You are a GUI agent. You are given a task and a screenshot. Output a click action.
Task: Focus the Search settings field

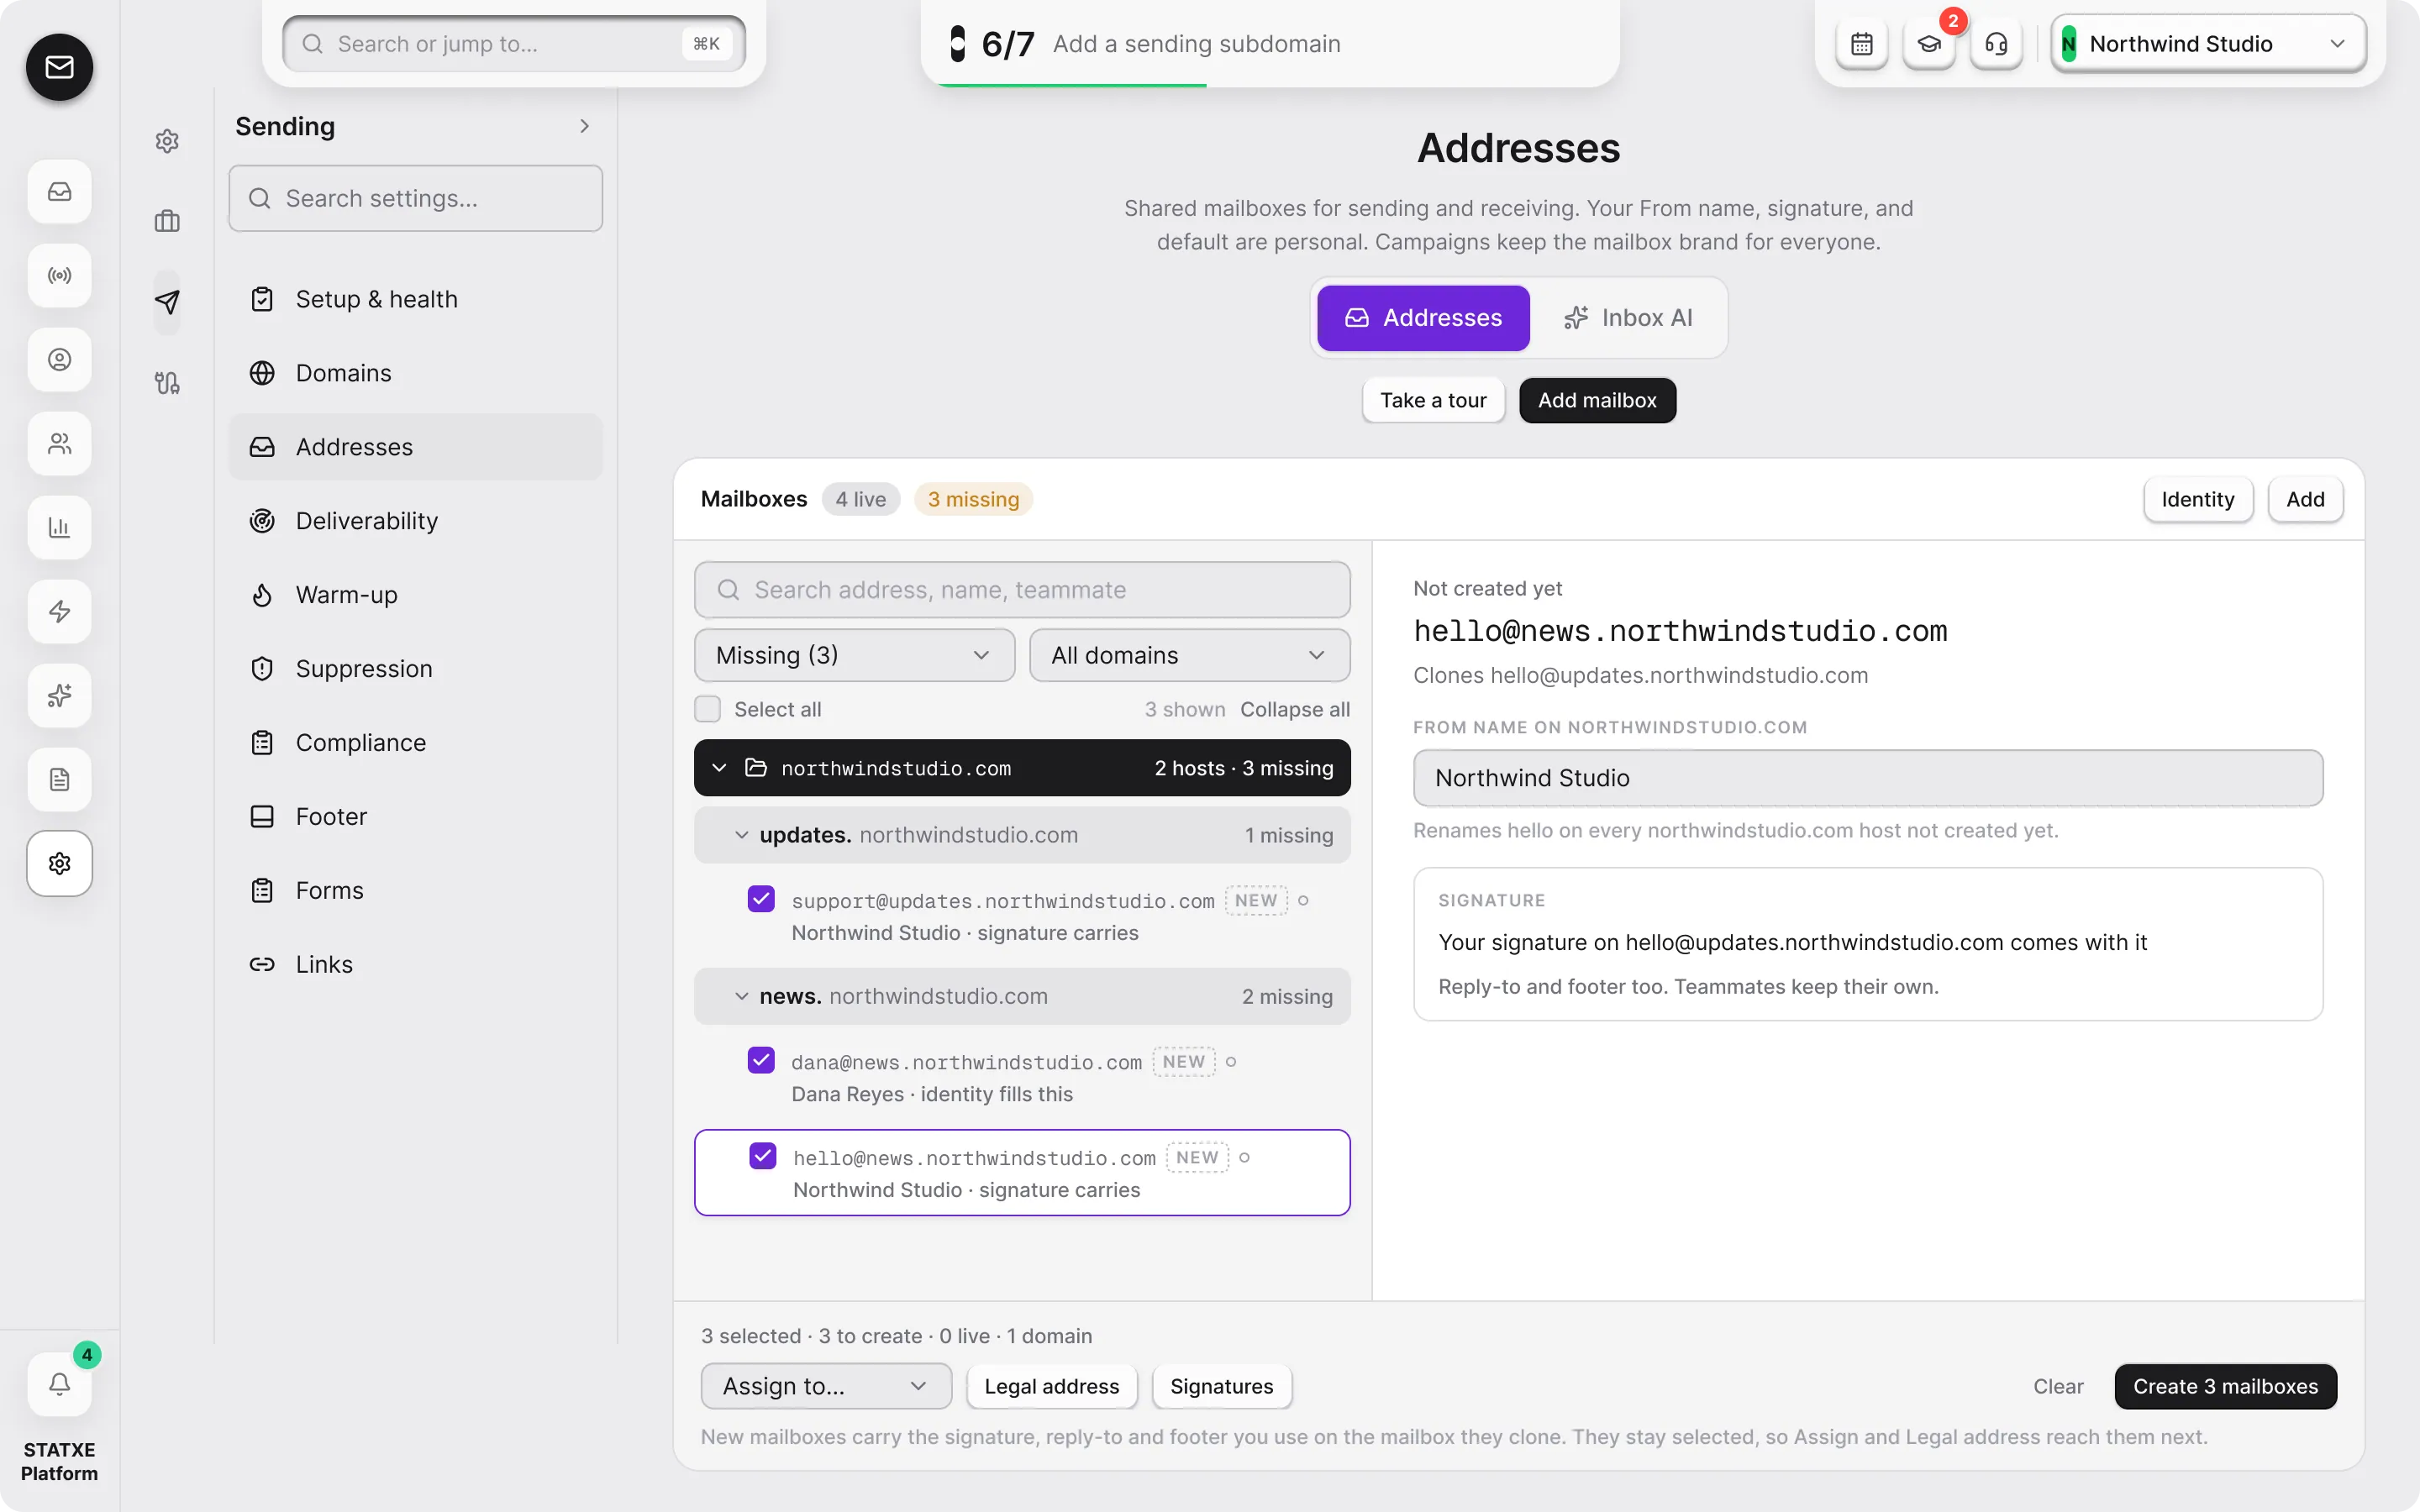click(416, 198)
